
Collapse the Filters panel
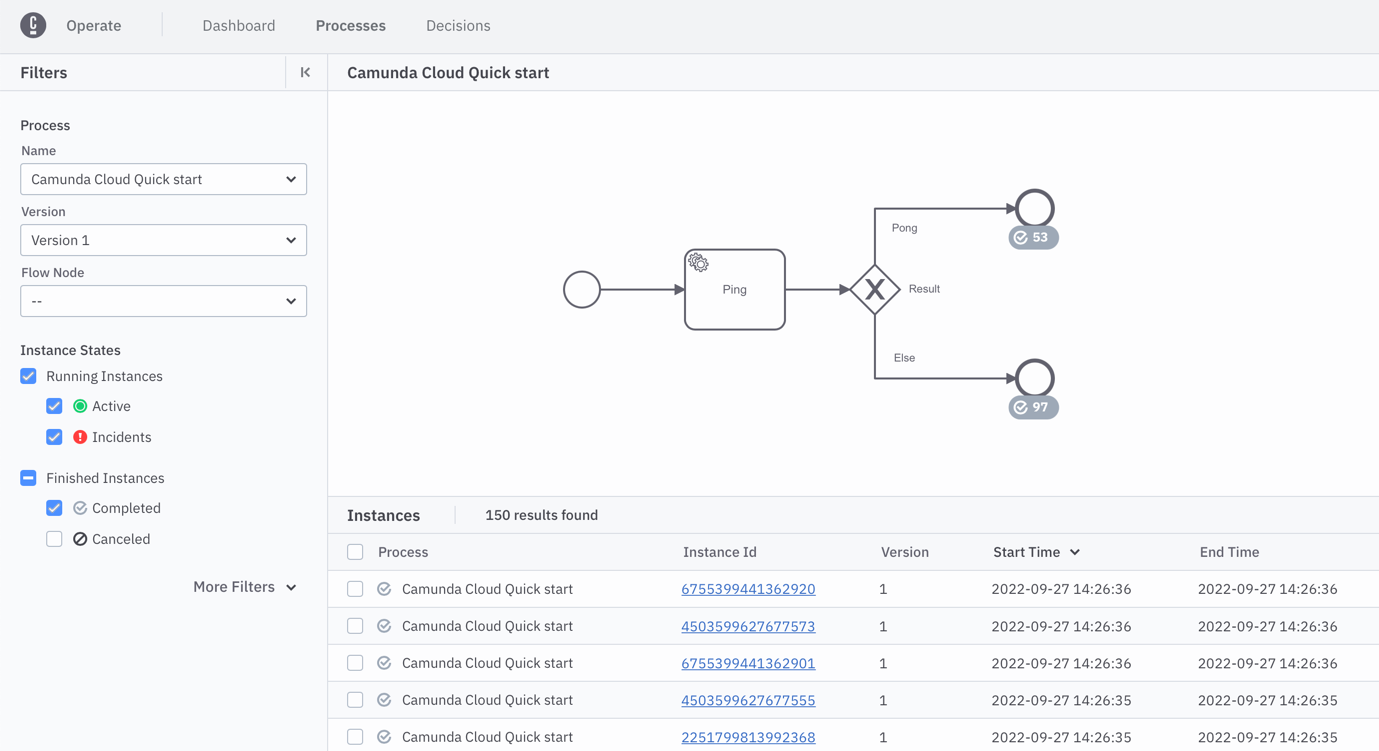pos(305,73)
